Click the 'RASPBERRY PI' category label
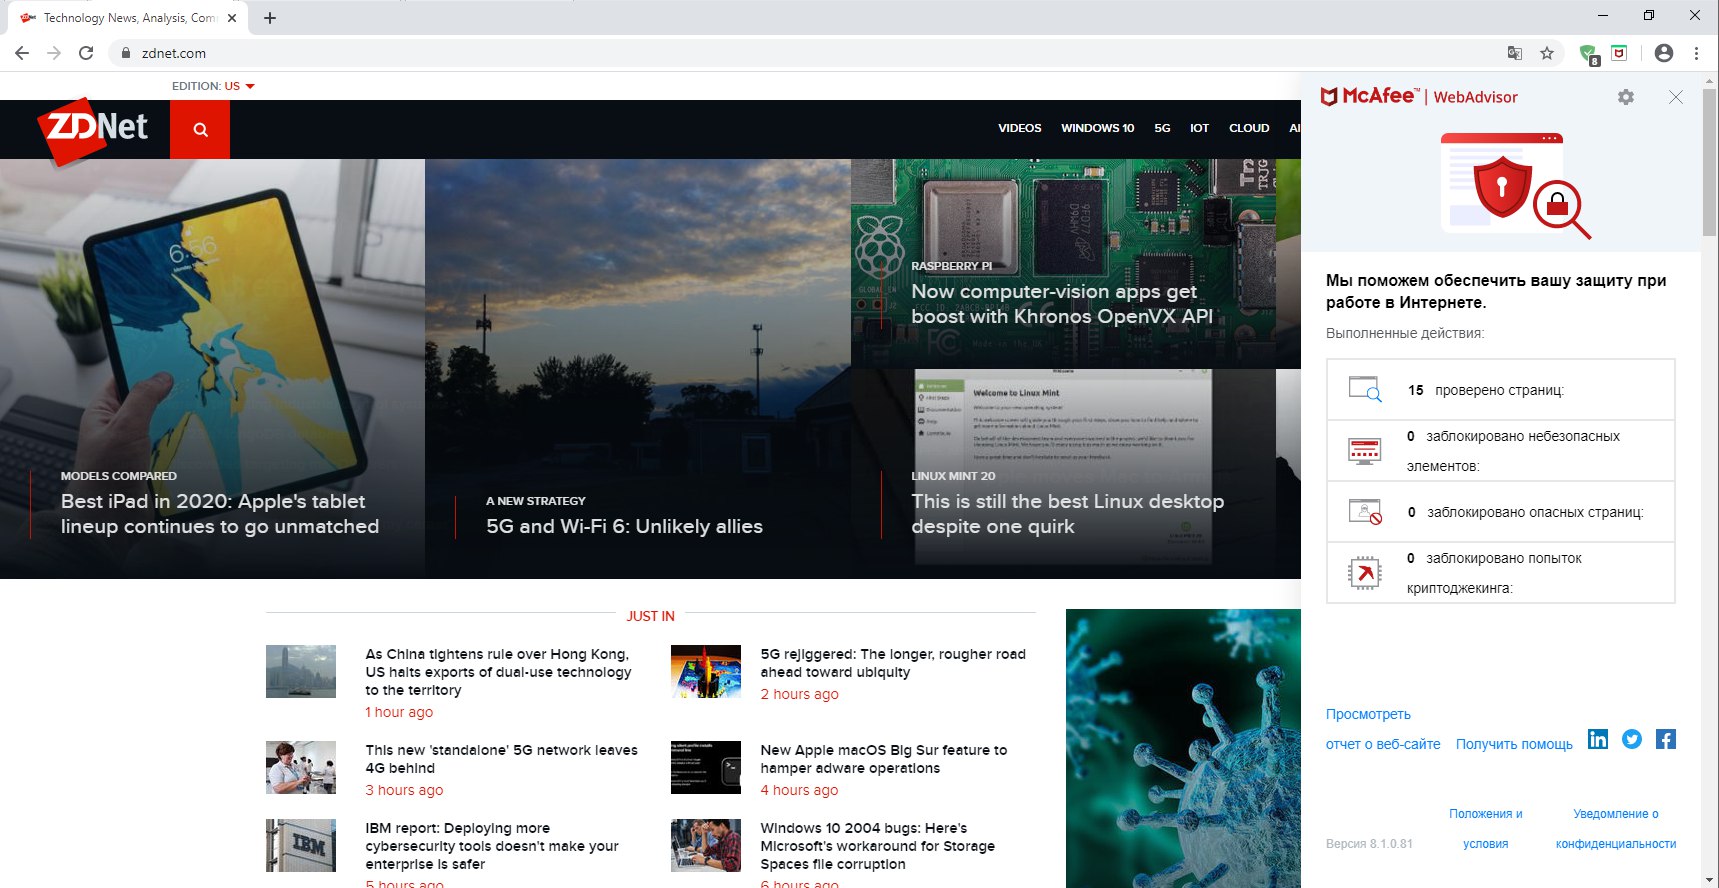 point(951,266)
